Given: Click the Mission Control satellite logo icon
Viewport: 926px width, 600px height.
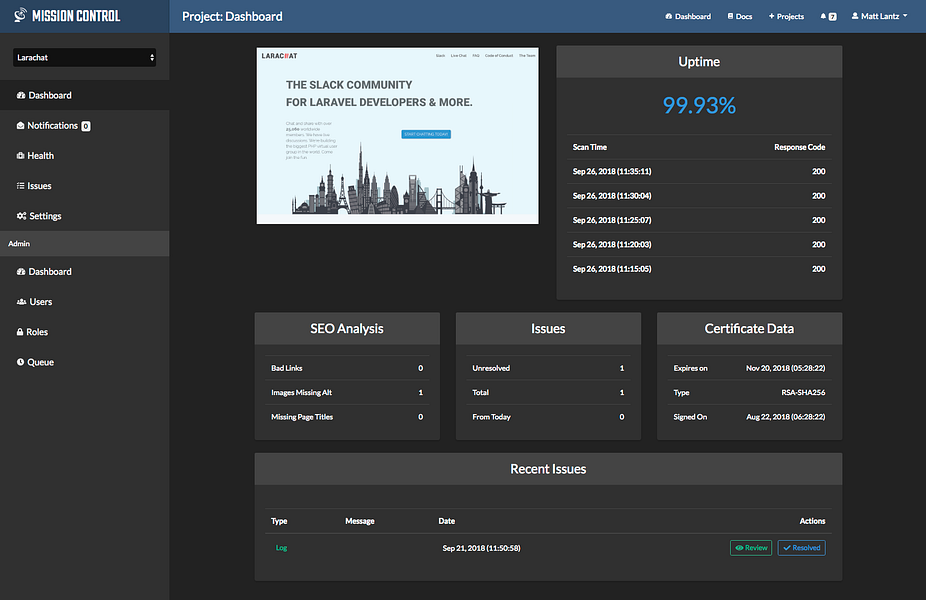Looking at the screenshot, I should (21, 15).
